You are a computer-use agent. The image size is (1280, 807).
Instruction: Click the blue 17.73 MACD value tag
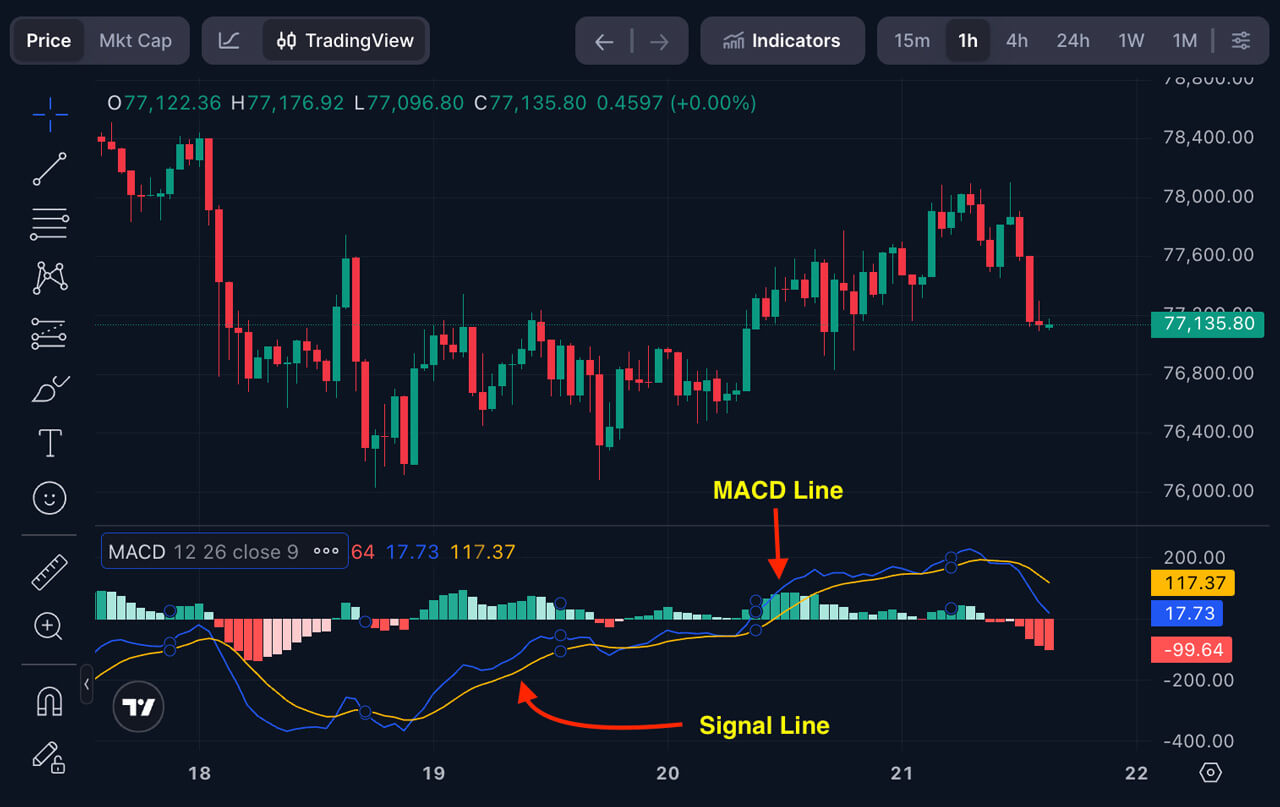click(x=1187, y=614)
